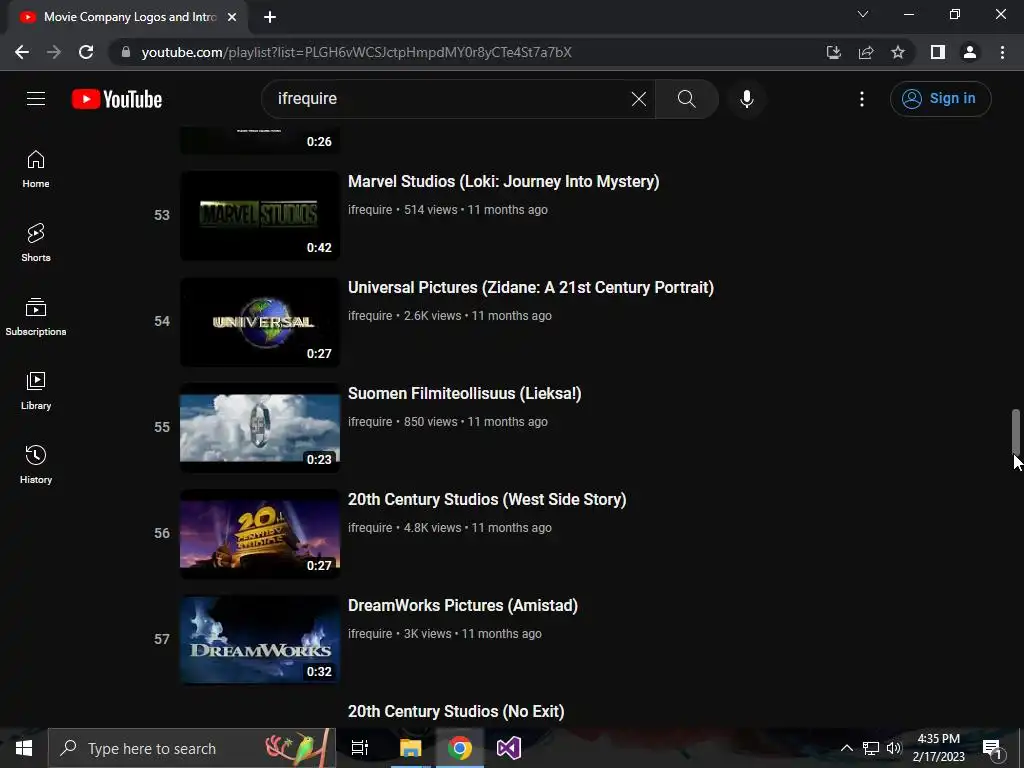Screen dimensions: 1024x768
Task: Click the Universal globe thumbnail
Action: (x=260, y=321)
